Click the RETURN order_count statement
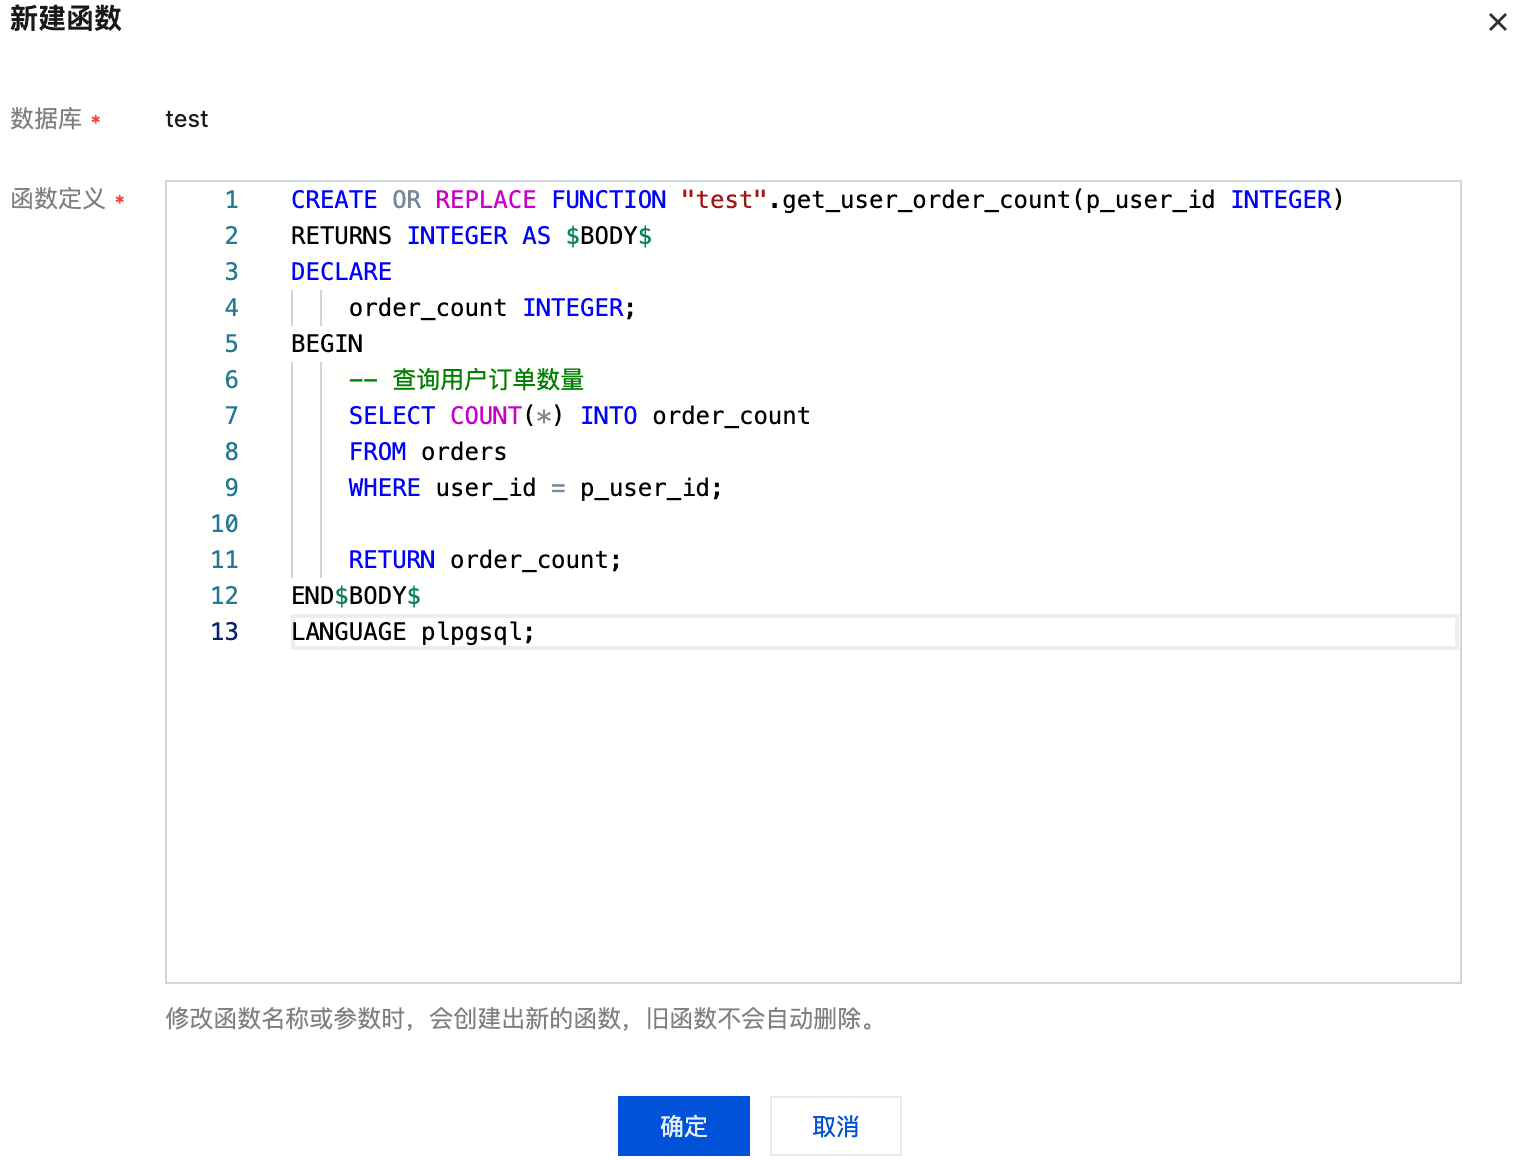 point(484,560)
